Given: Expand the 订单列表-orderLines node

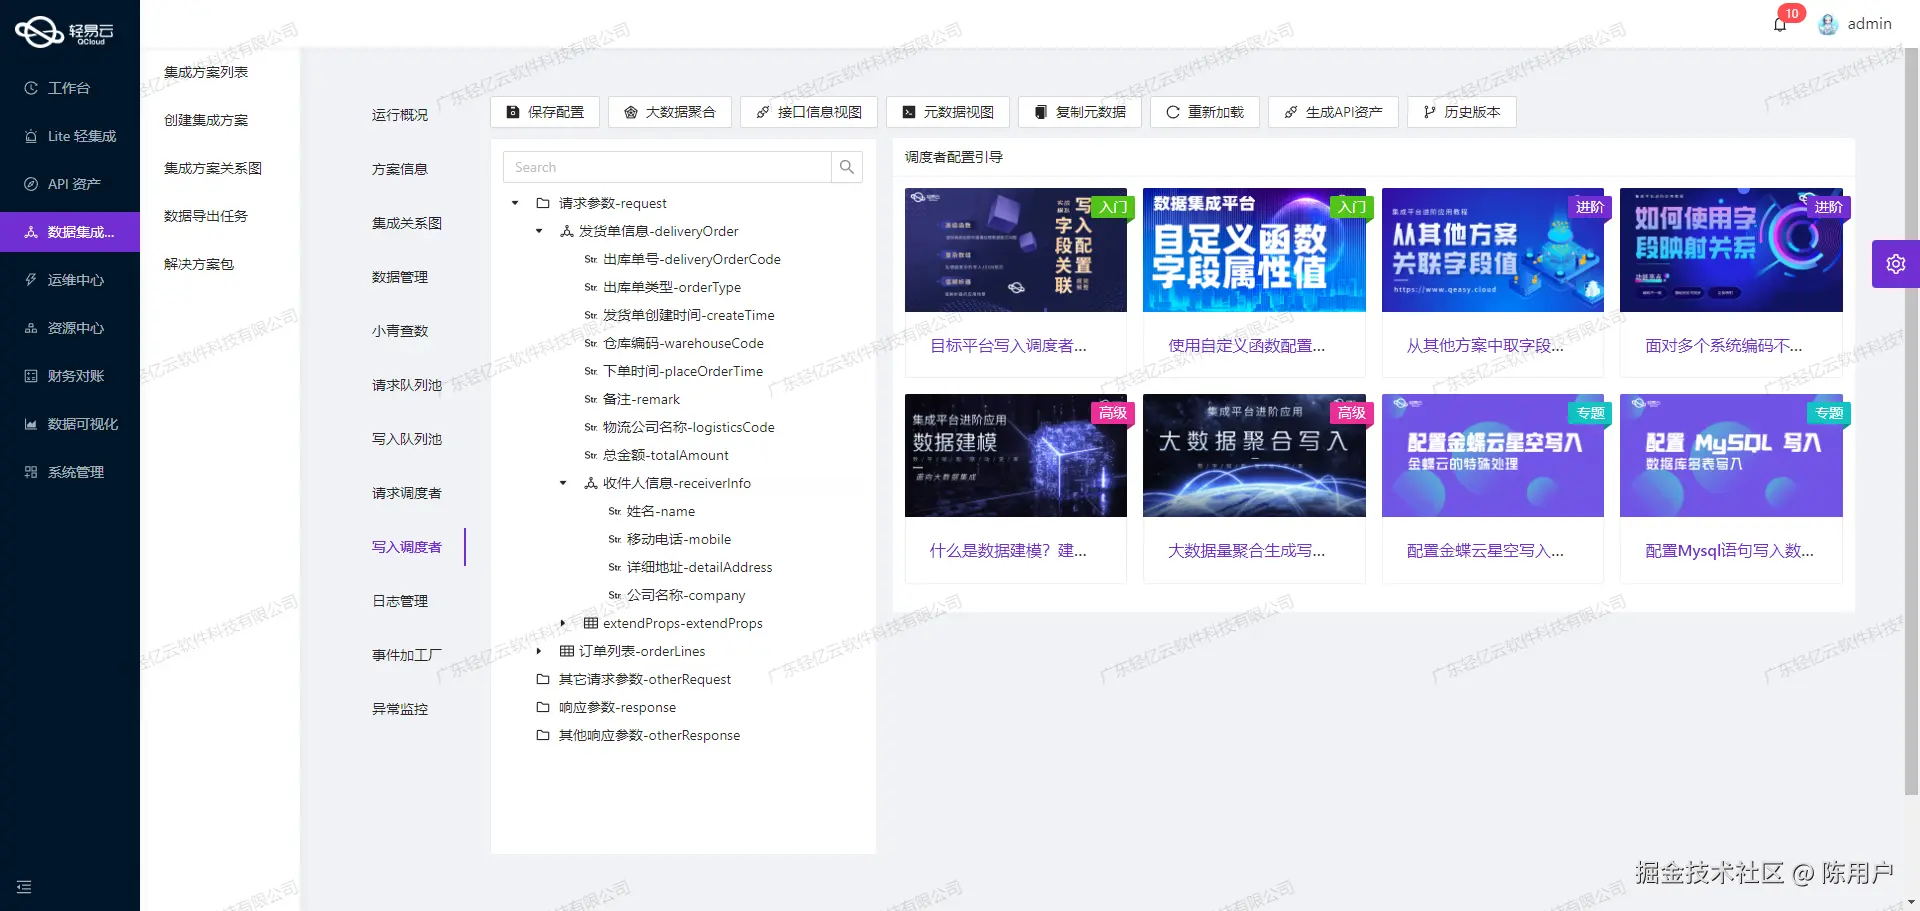Looking at the screenshot, I should 541,651.
